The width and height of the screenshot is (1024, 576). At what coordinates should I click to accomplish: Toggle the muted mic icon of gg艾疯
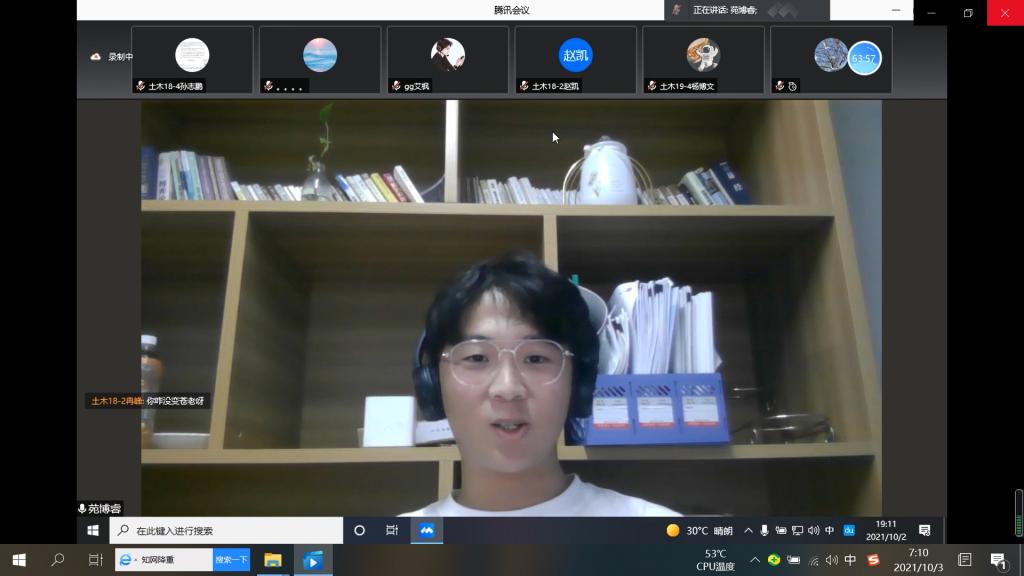(x=396, y=86)
